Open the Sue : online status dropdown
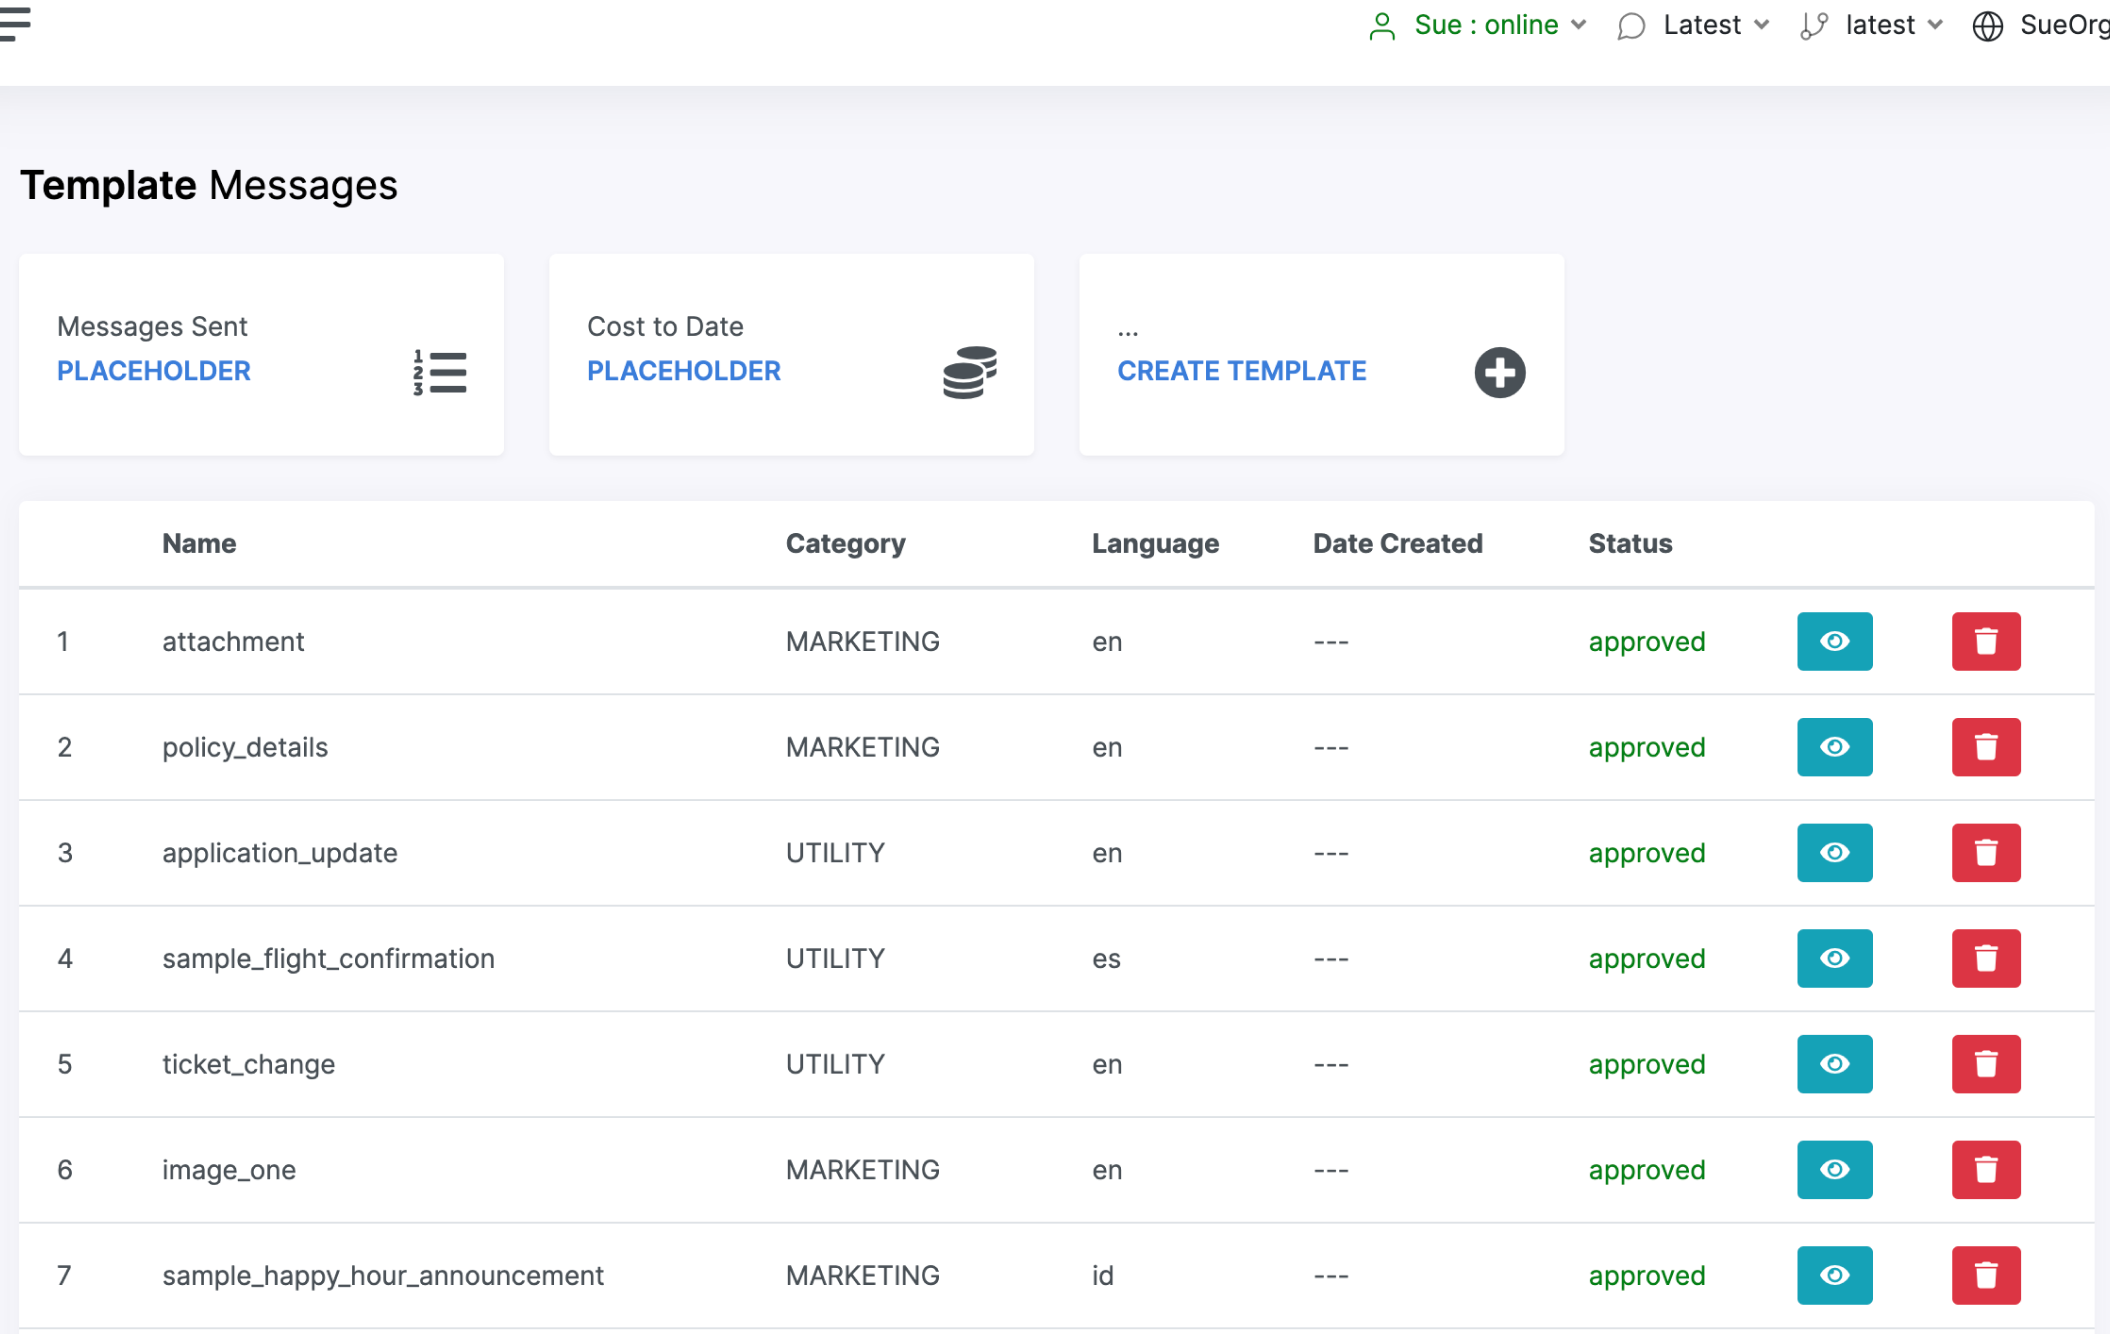Image resolution: width=2110 pixels, height=1334 pixels. coord(1500,25)
